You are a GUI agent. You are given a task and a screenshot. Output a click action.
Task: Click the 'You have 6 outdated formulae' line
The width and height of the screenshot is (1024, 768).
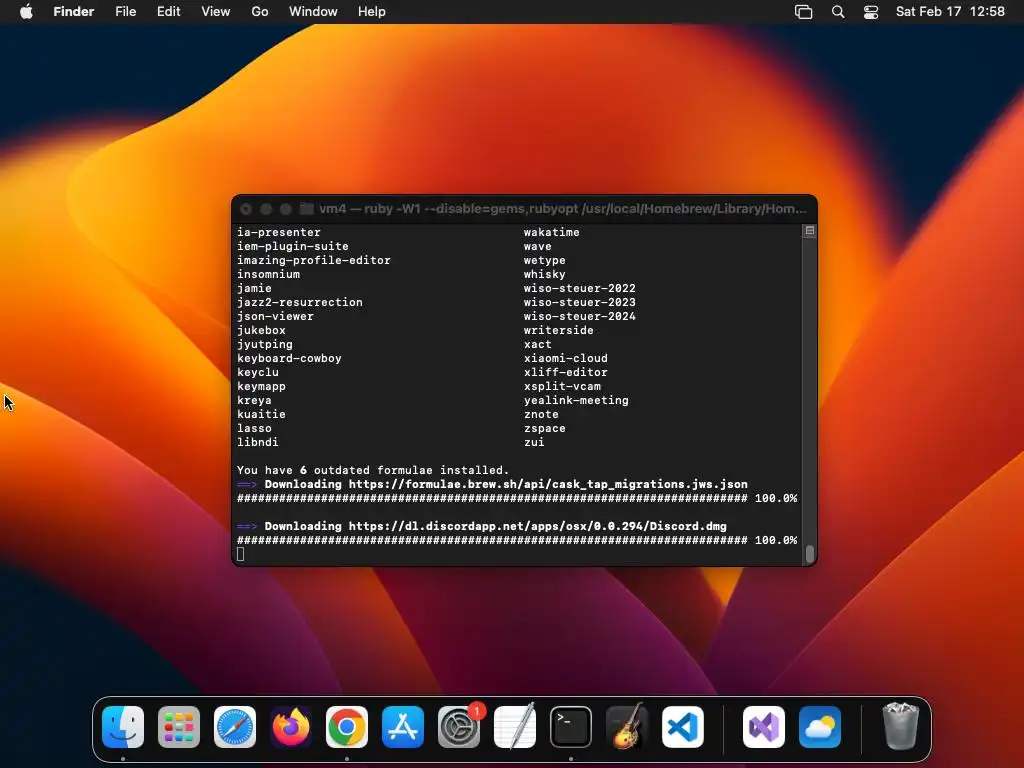pos(373,470)
